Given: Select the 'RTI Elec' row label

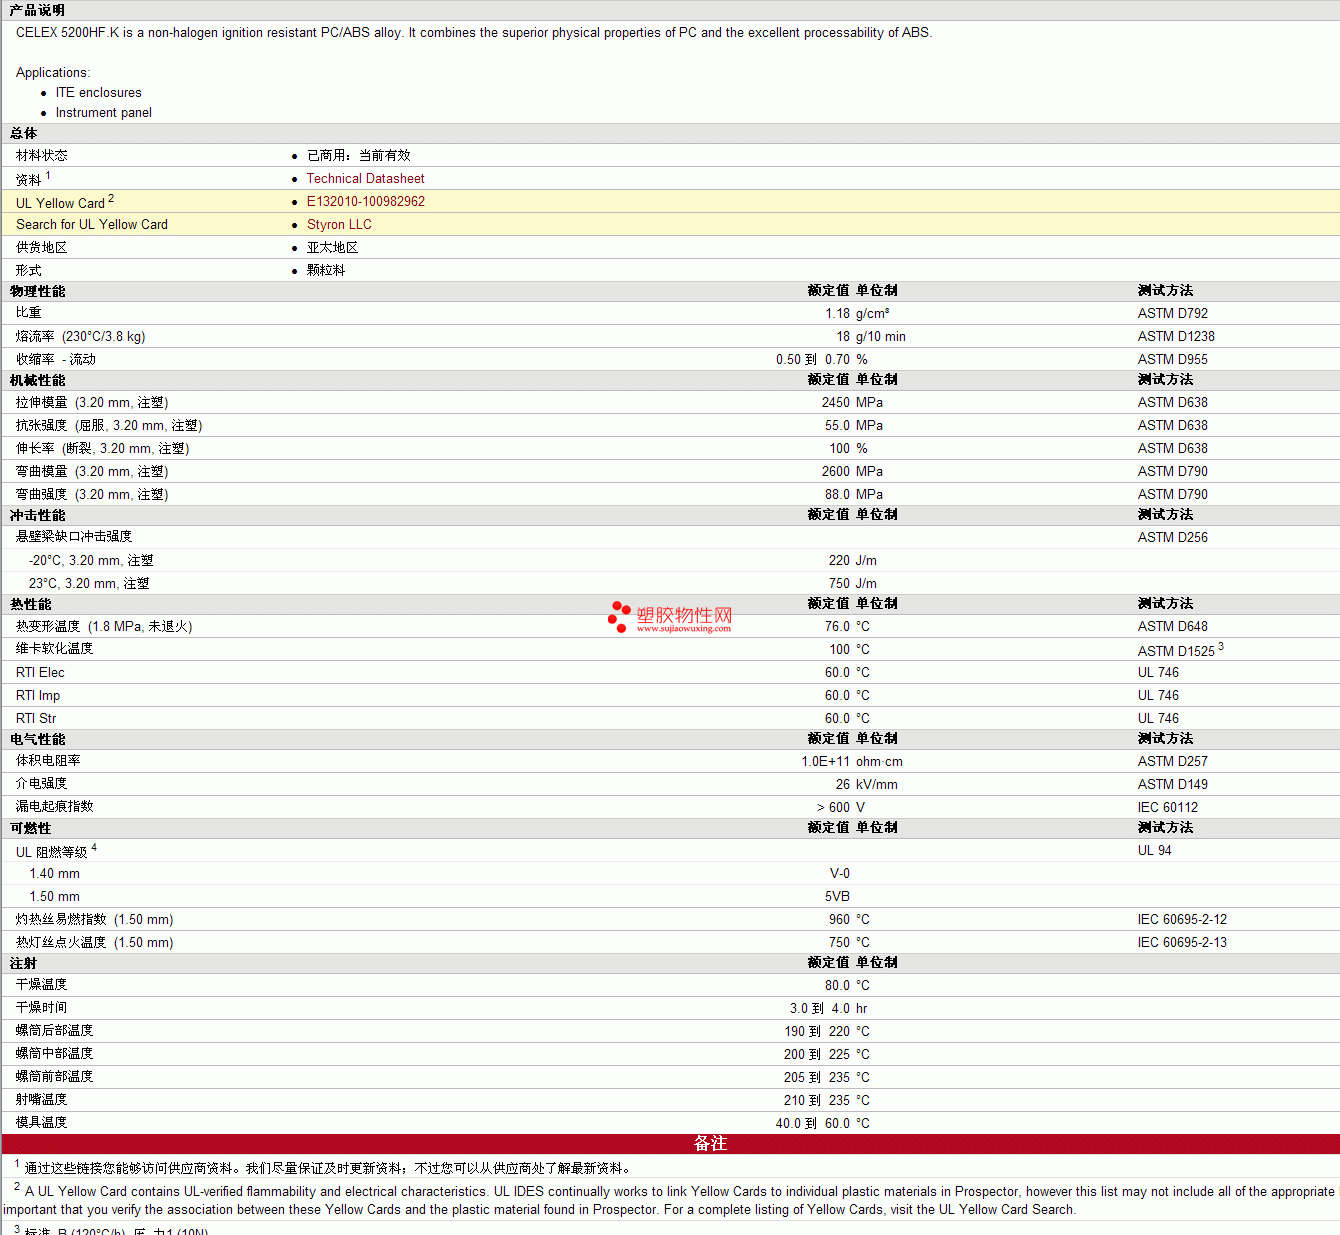Looking at the screenshot, I should coord(40,672).
